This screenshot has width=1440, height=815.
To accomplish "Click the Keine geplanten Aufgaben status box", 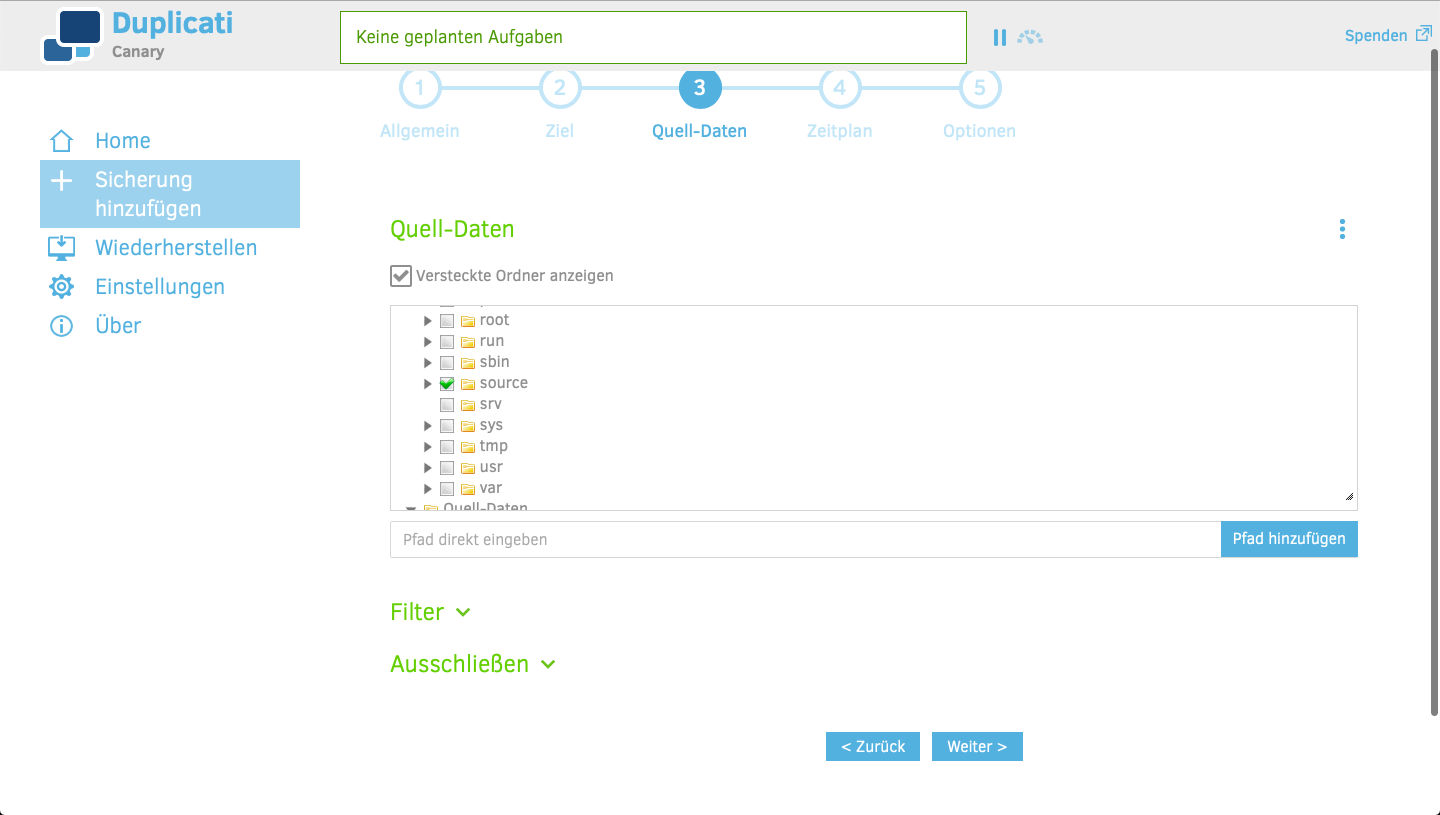I will [x=653, y=38].
